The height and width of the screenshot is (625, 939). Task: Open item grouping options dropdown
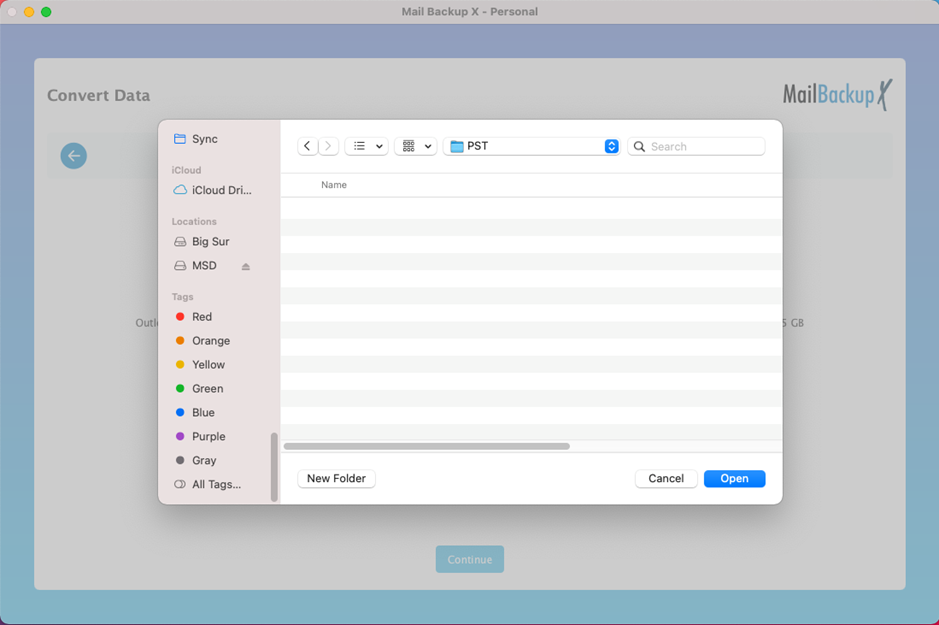pyautogui.click(x=416, y=146)
